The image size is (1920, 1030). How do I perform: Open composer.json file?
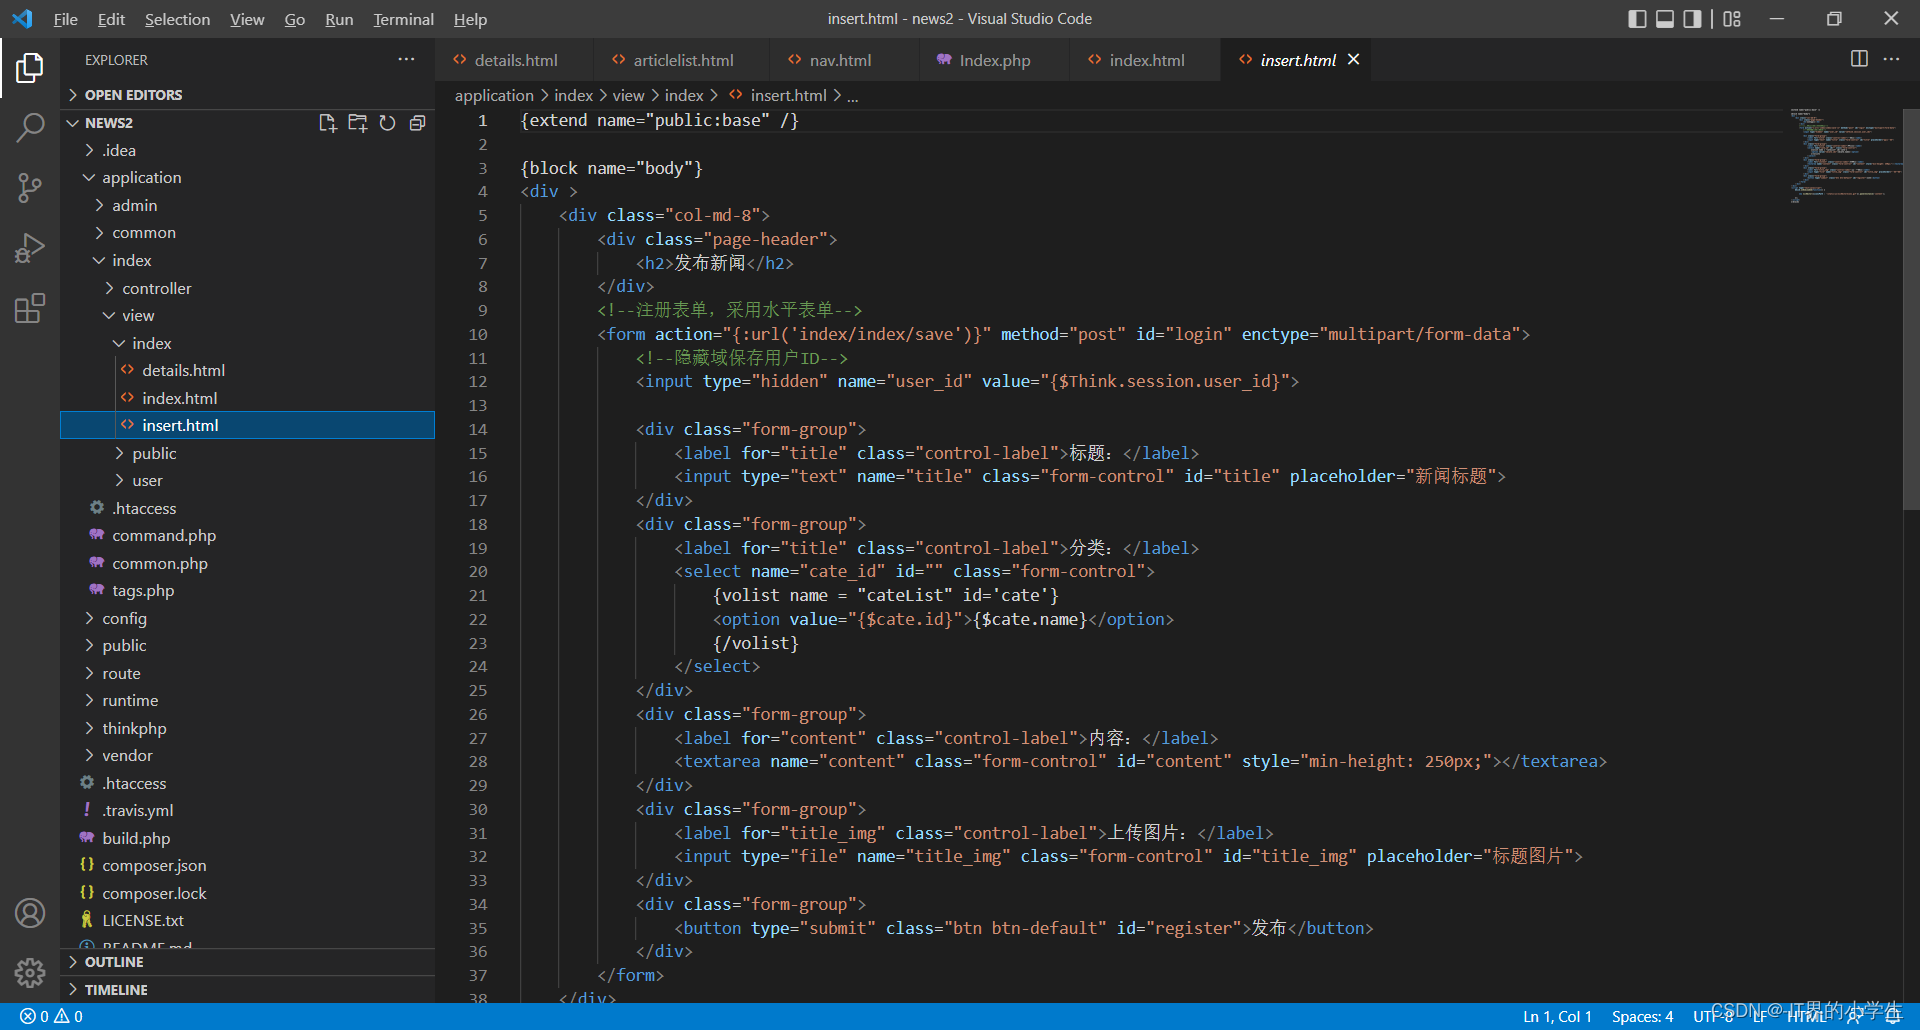coord(247,865)
